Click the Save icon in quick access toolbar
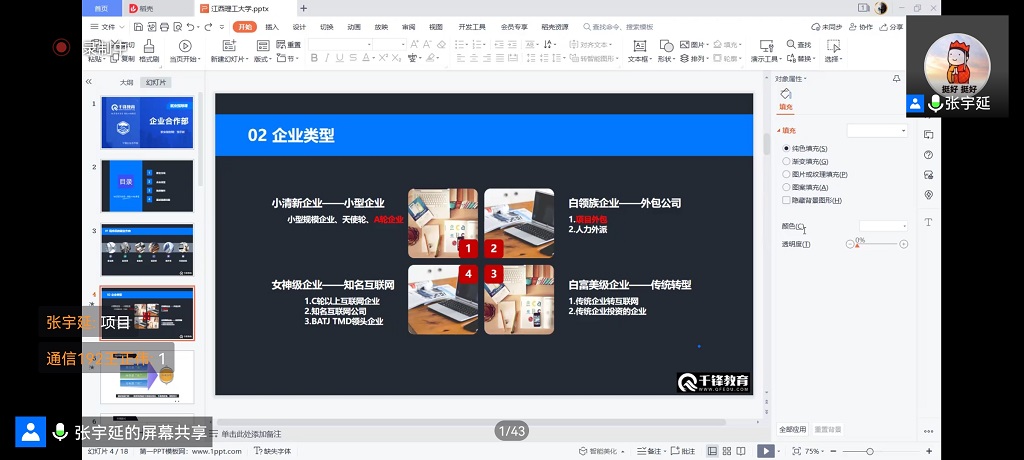Screen dimensions: 1024x460 point(138,27)
